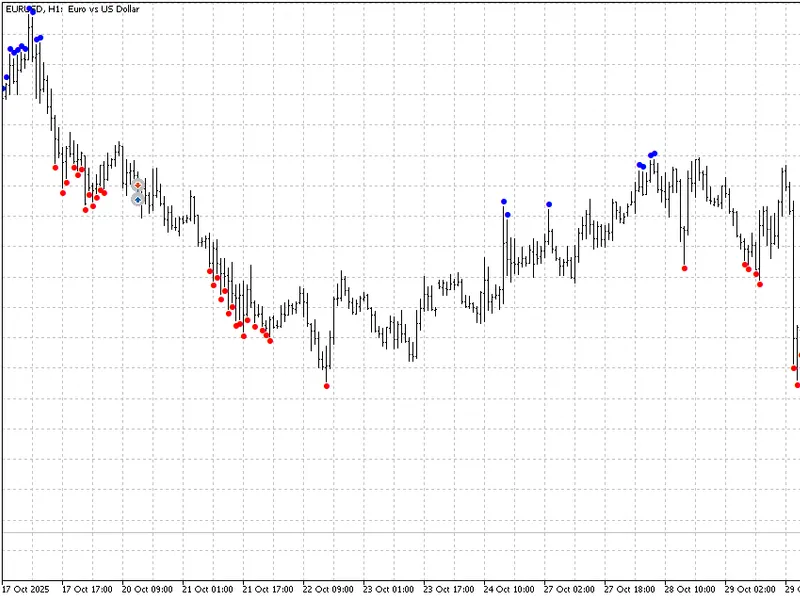800x600 pixels.
Task: Click the '22 Oct 09:00' time axis label
Action: pyautogui.click(x=328, y=589)
